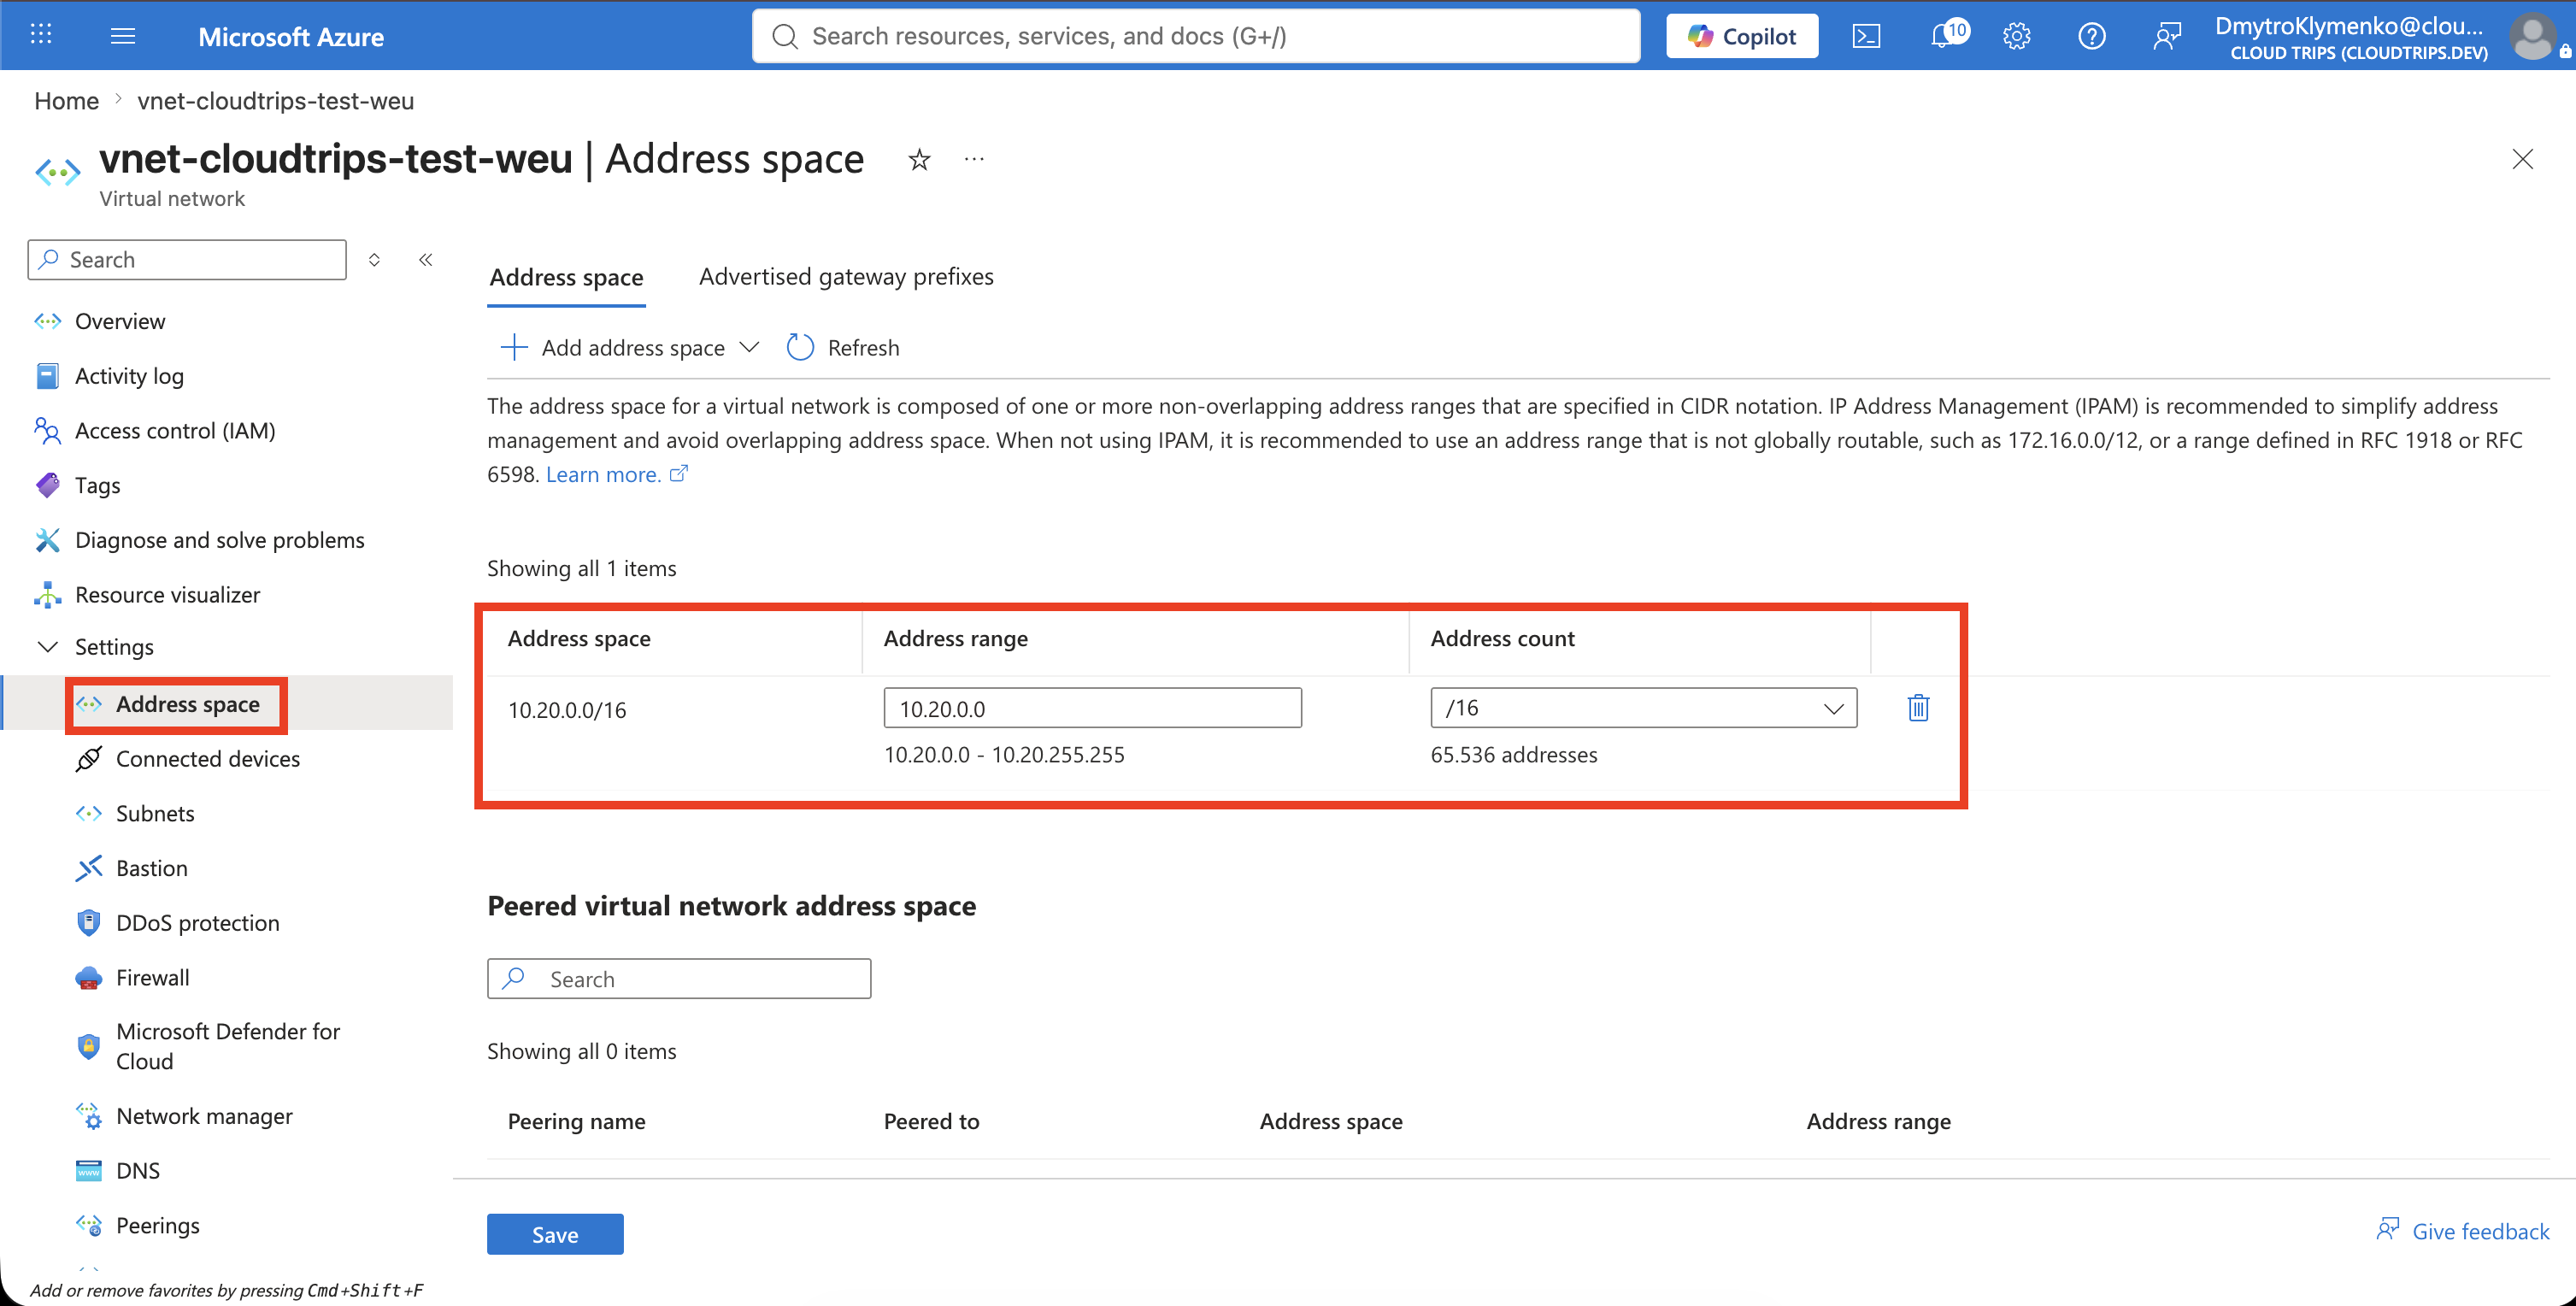This screenshot has height=1306, width=2576.
Task: Click the Learn more external link icon
Action: point(678,474)
